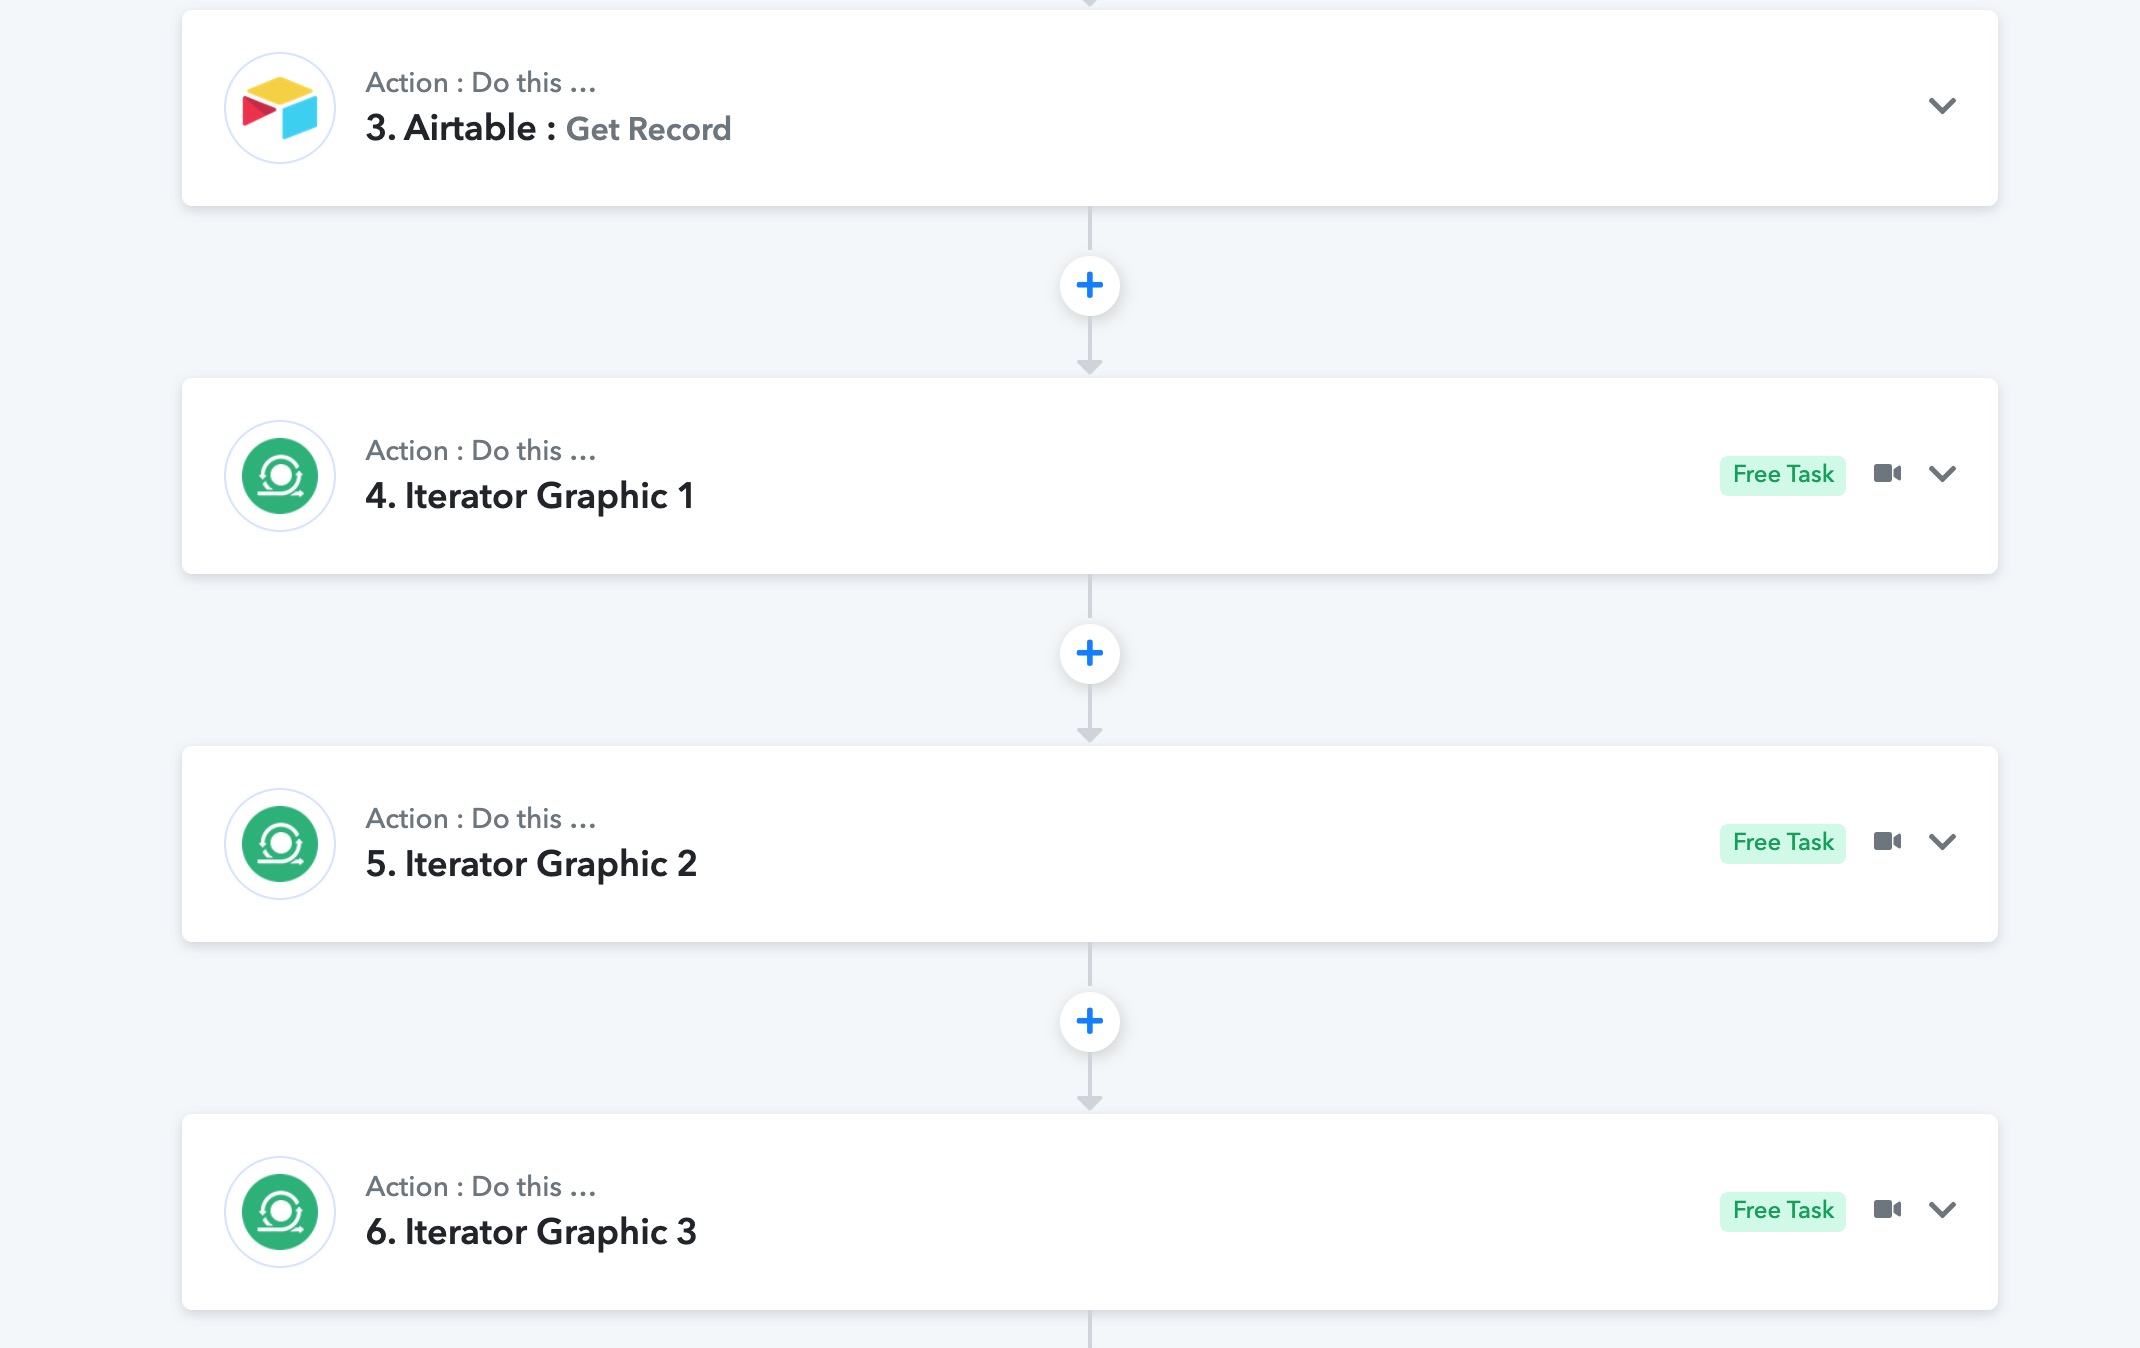Click the Iterator Graphic 3 loop icon
Screen dimensions: 2140x1348
tap(280, 1212)
